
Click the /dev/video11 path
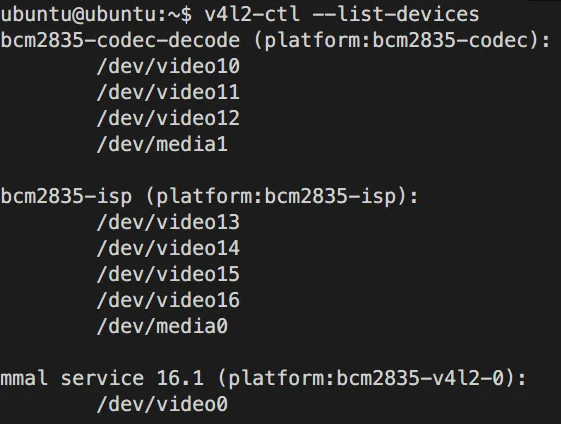point(168,92)
